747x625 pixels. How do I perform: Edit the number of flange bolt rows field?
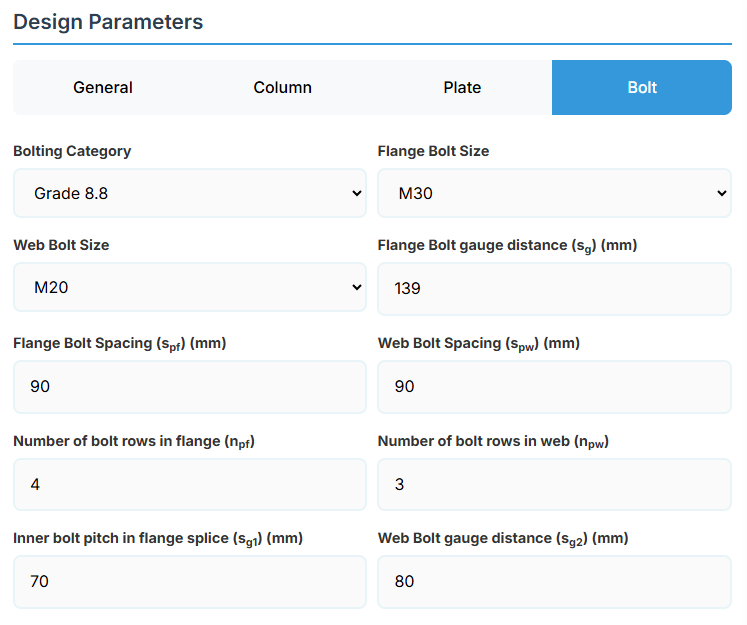coord(190,484)
